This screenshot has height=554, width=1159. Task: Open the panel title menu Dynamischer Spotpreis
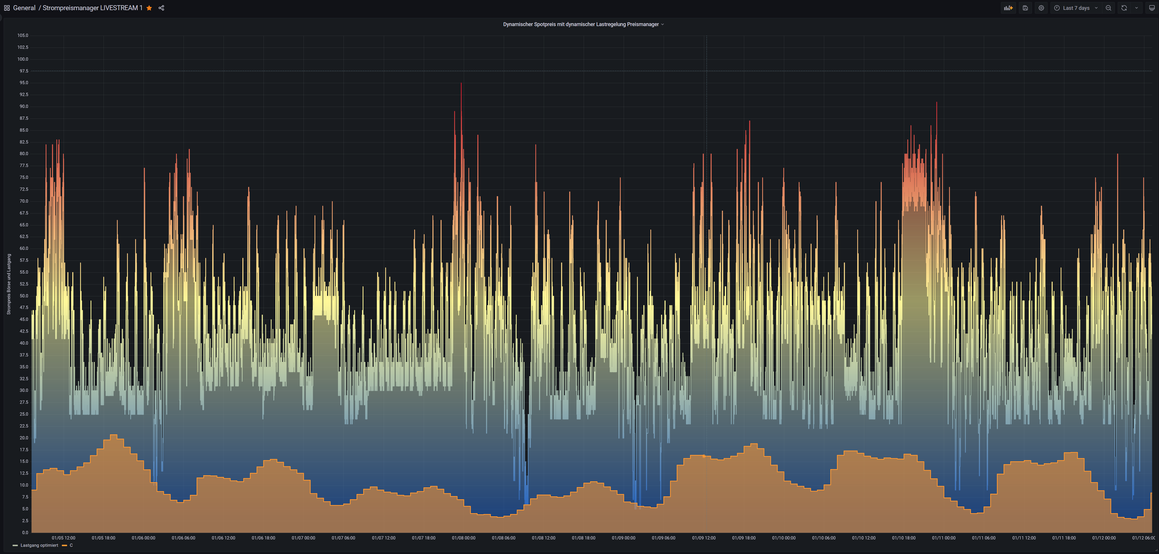coord(582,24)
